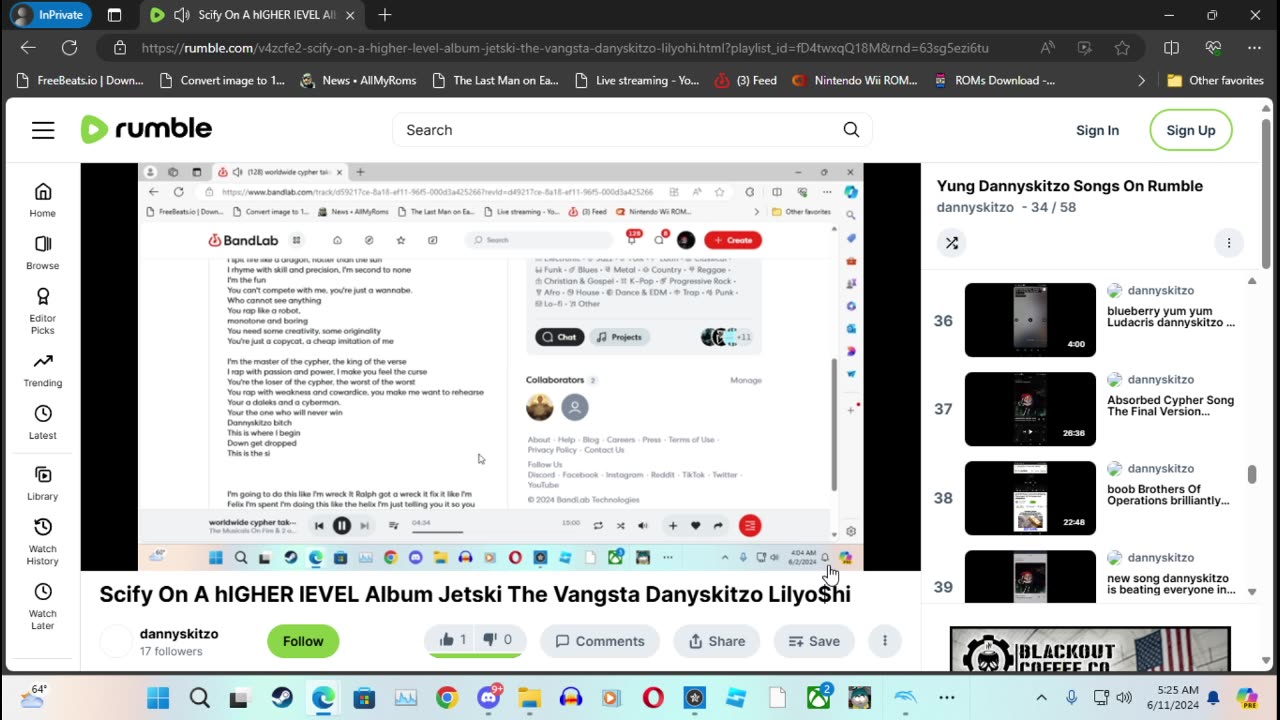Click dannyskitzo playlist author link
1280x720 pixels.
click(975, 207)
